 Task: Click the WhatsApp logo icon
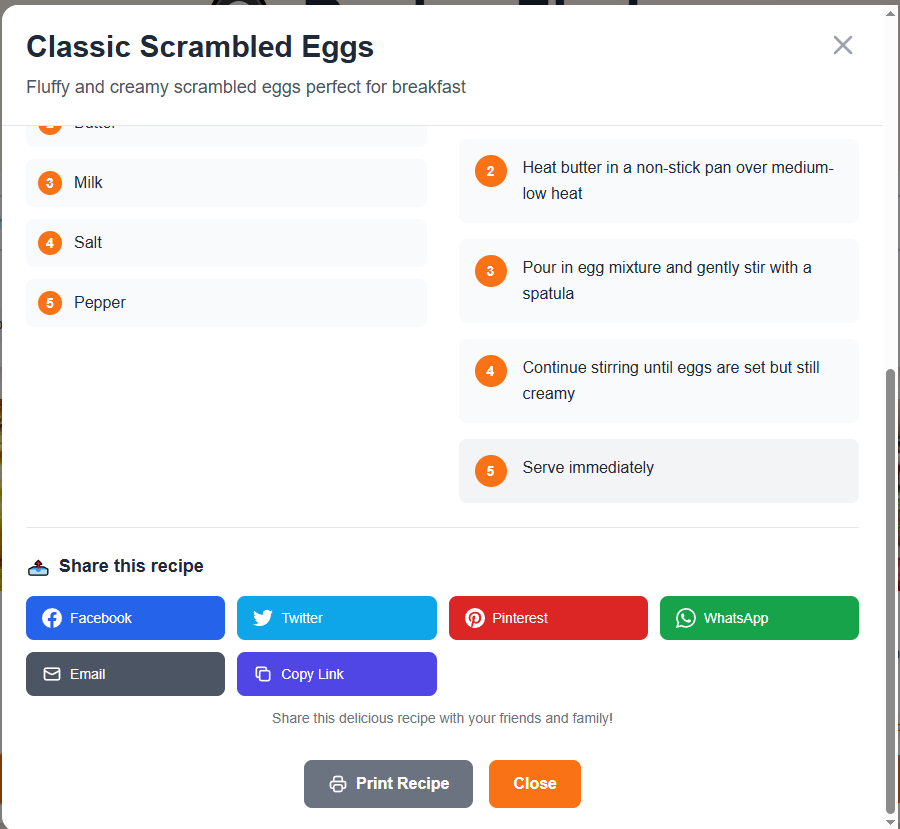tap(685, 618)
